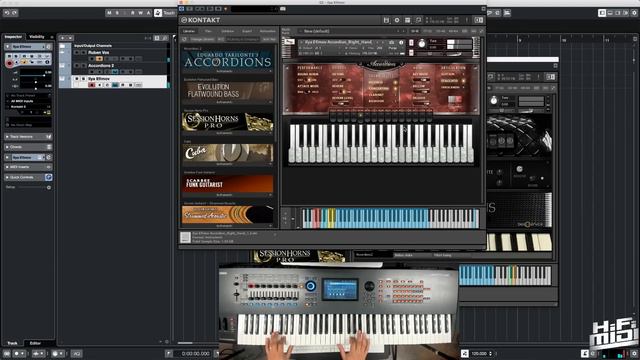Open the Kontakt 5 output routing dropdown
The image size is (640, 360).
28,107
